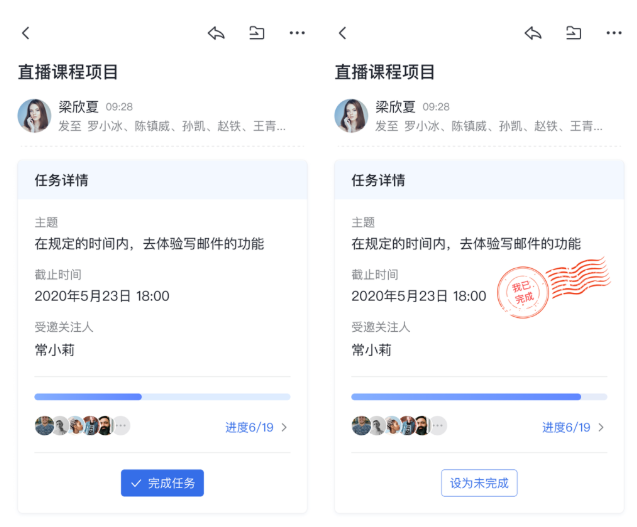This screenshot has height=527, width=637.
Task: Open sender avatar on left screen
Action: point(35,116)
